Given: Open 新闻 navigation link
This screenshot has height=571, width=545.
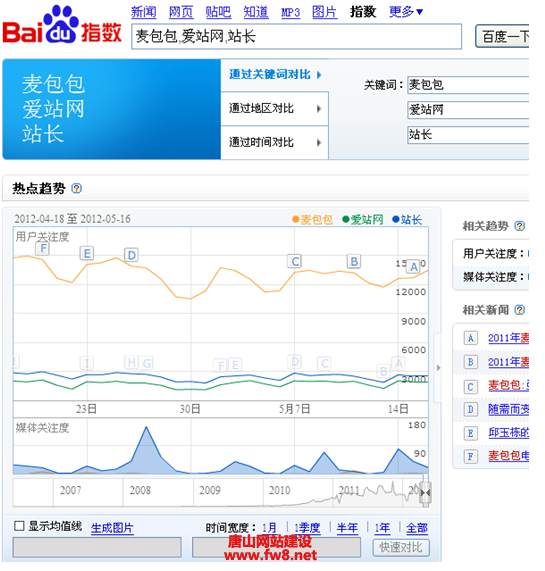Looking at the screenshot, I should point(144,12).
